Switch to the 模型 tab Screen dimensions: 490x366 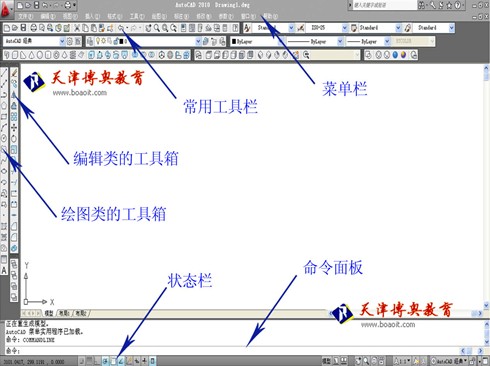pos(49,313)
